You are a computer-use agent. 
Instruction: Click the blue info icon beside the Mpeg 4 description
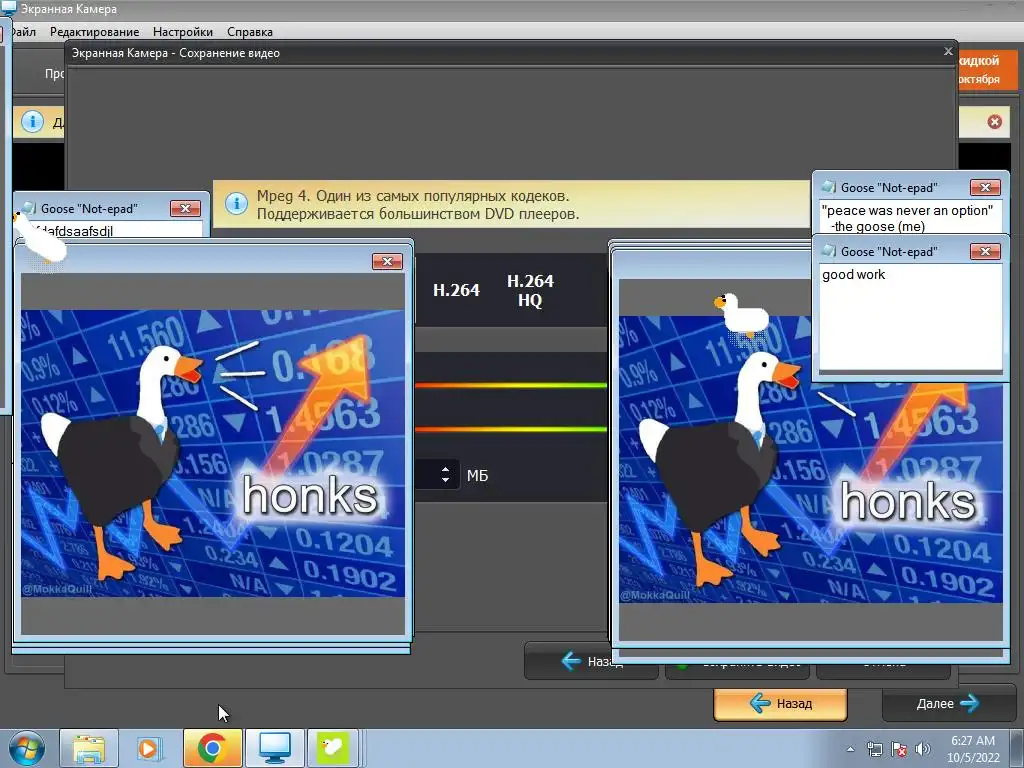236,204
